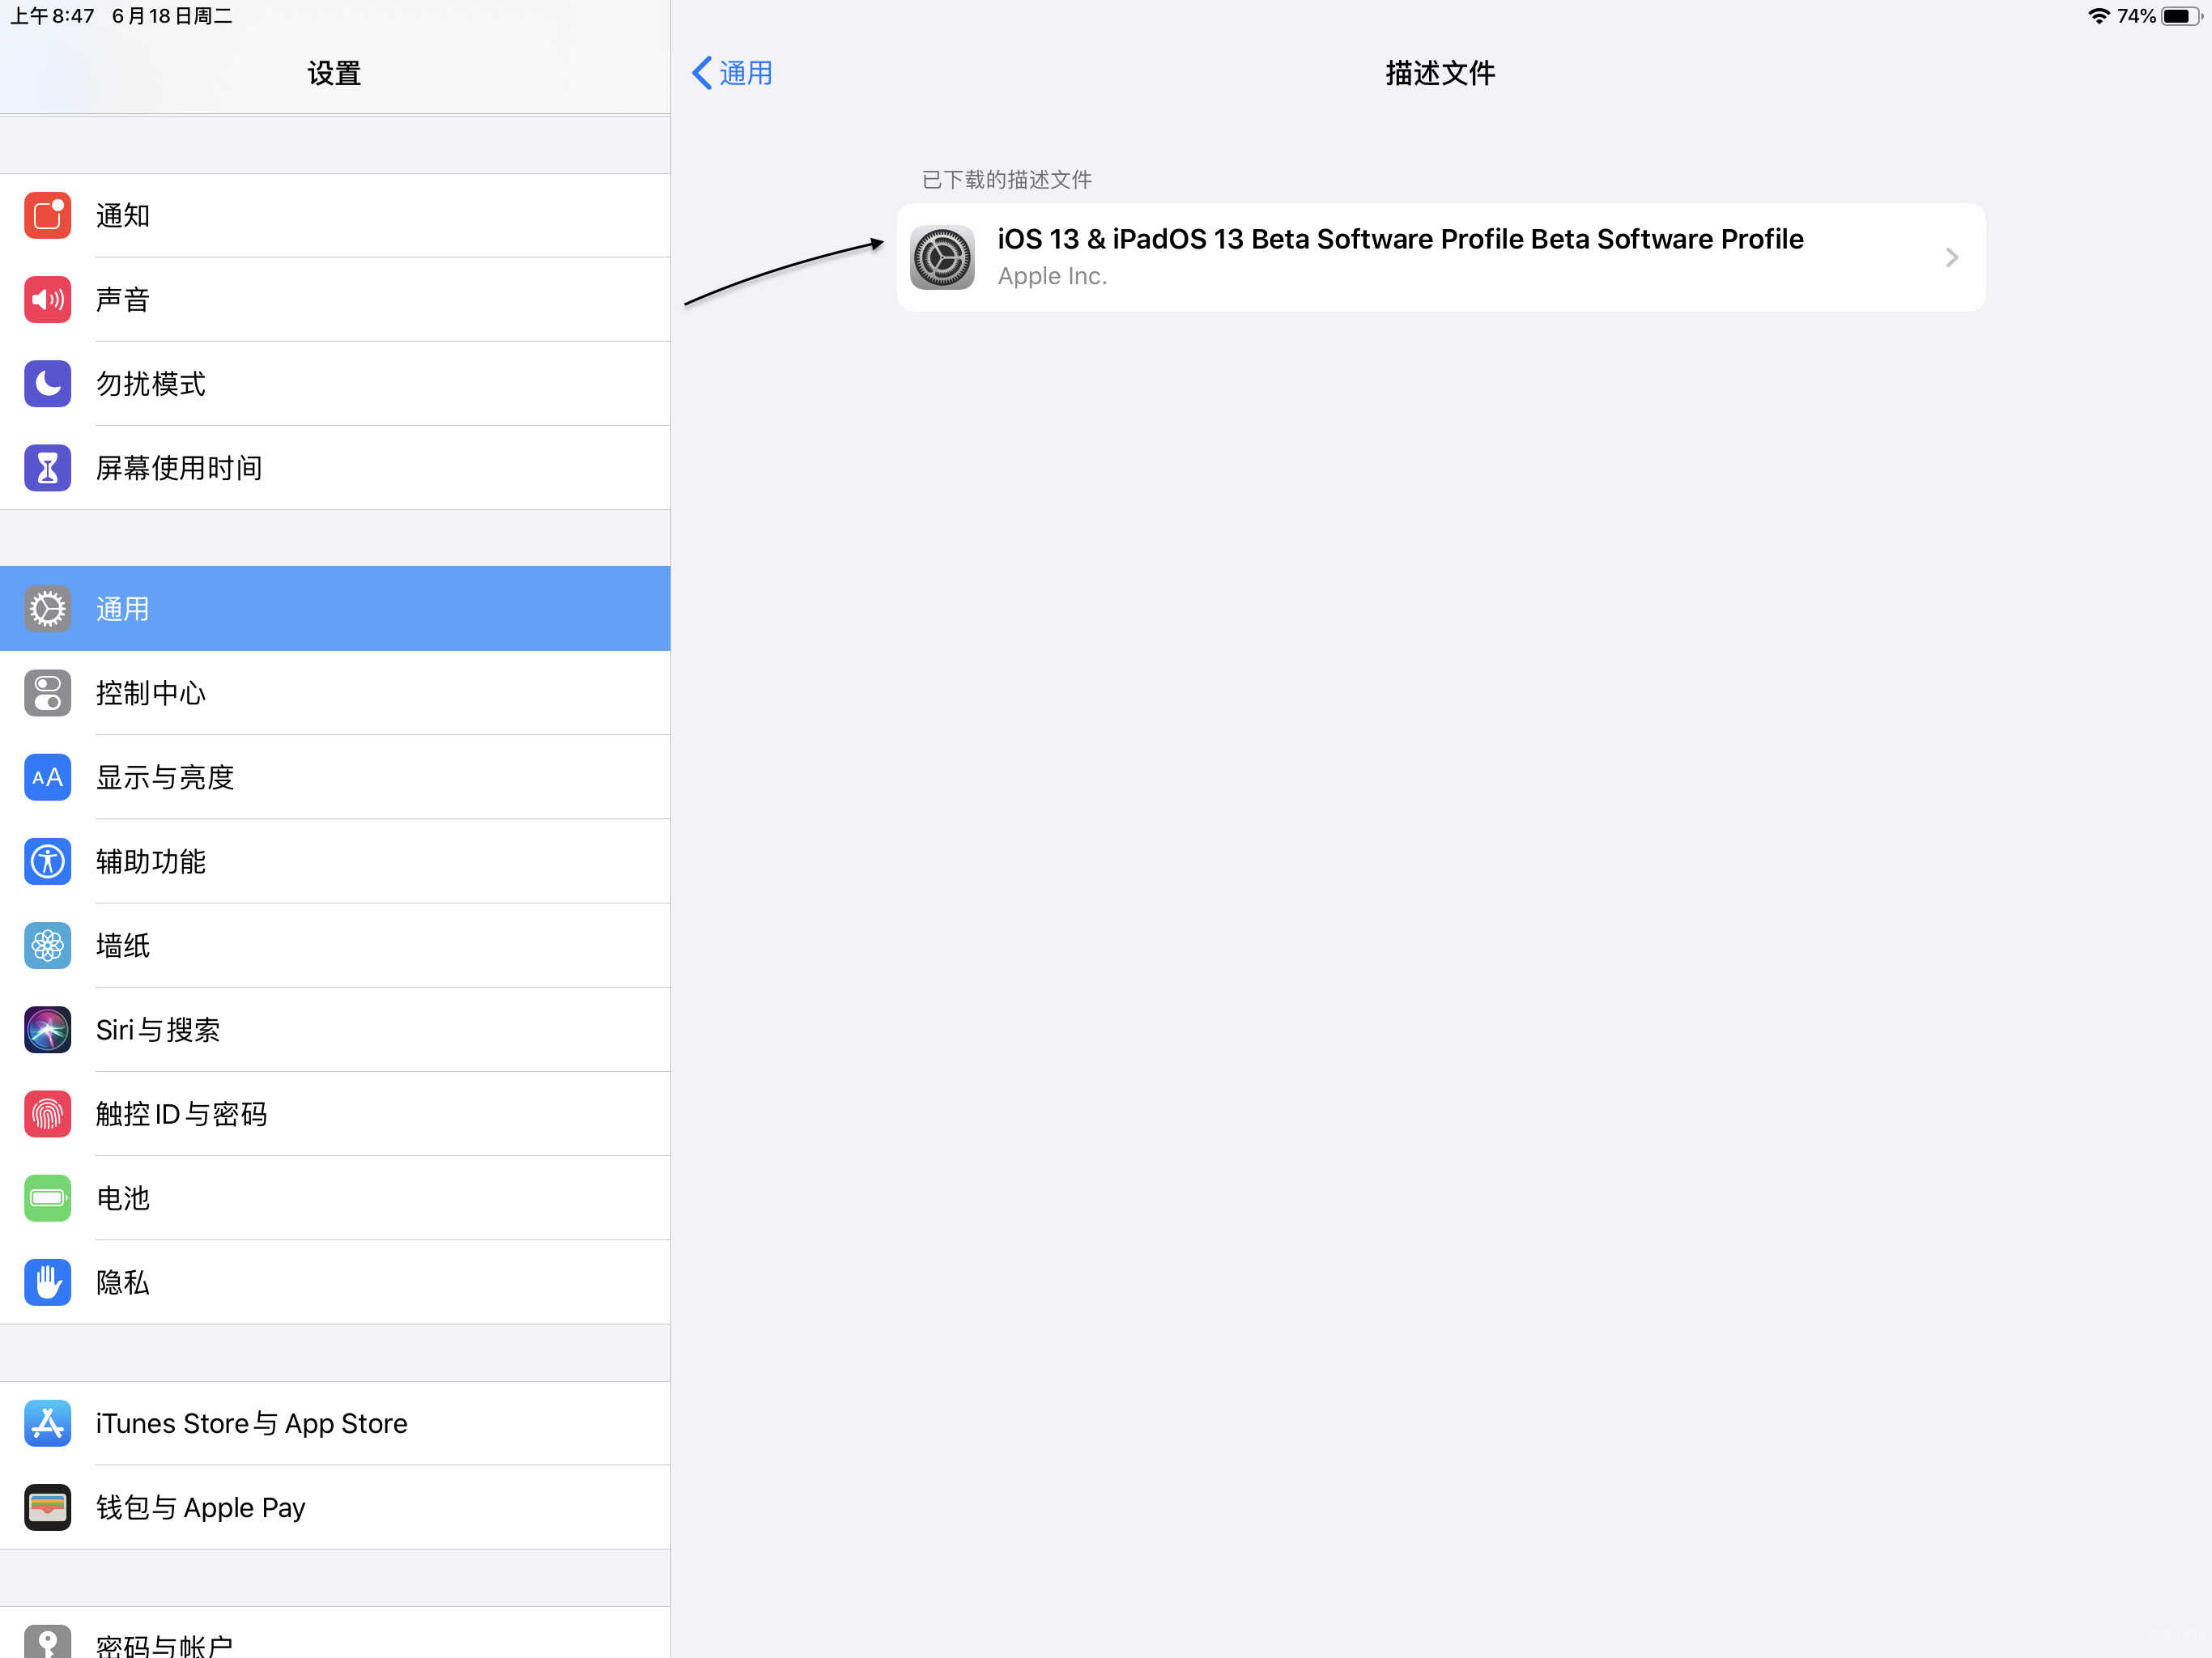Open the green 电池 battery icon
The height and width of the screenshot is (1658, 2212).
click(47, 1197)
